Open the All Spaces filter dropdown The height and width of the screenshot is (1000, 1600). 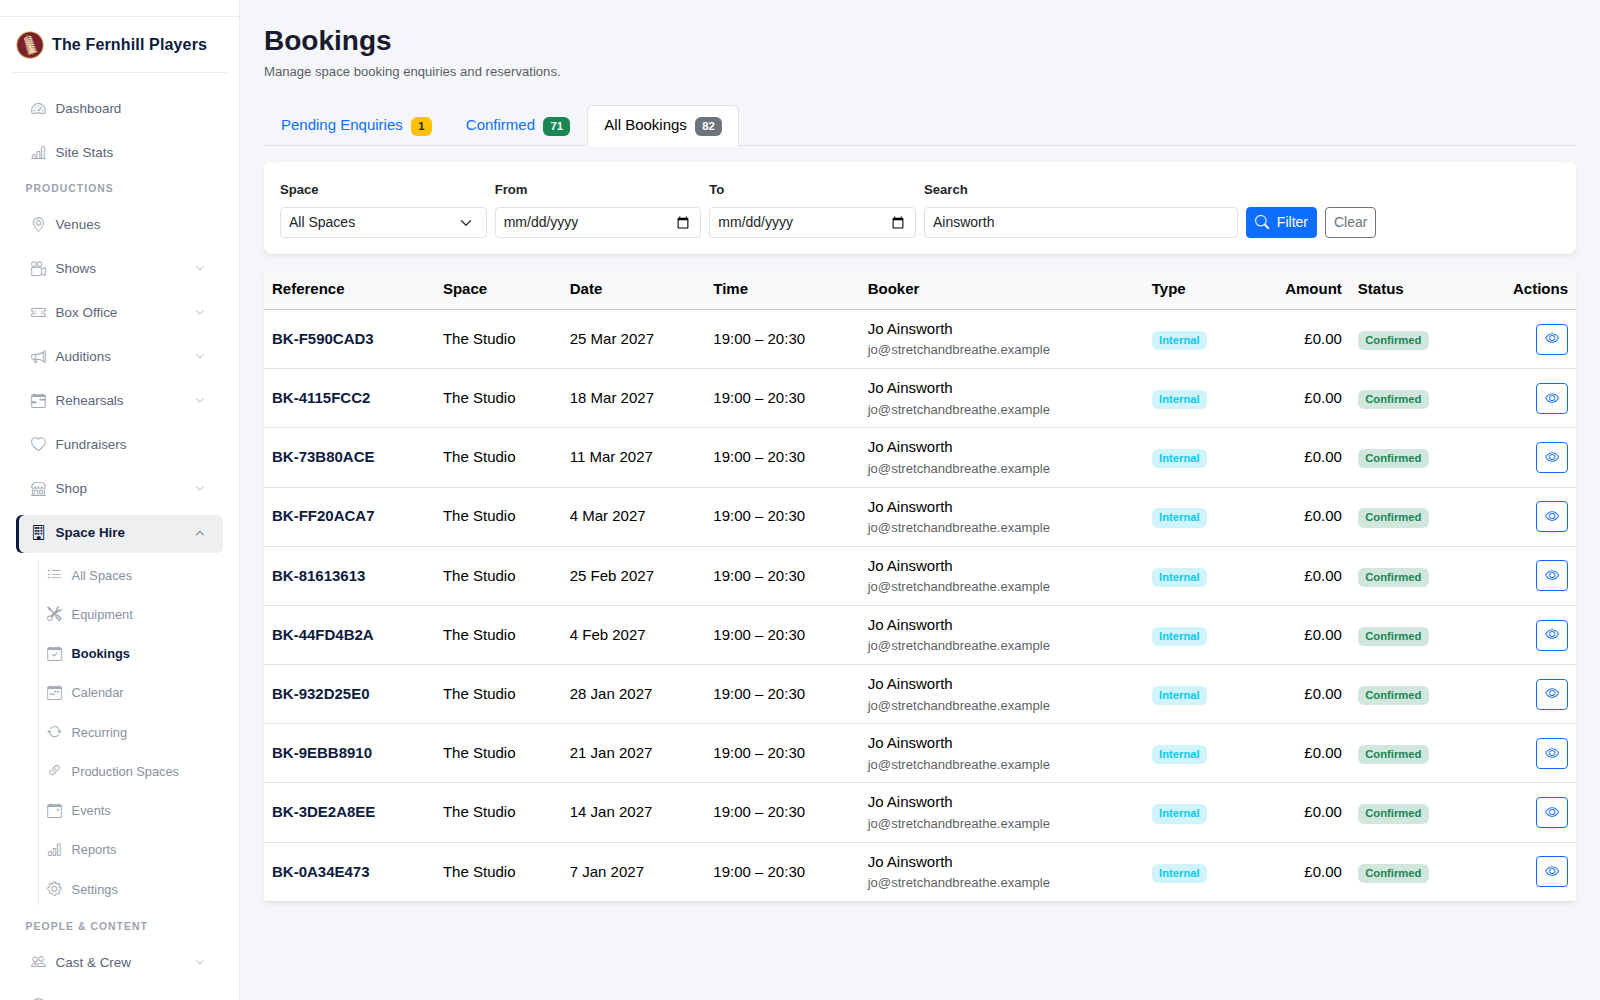[x=383, y=222]
